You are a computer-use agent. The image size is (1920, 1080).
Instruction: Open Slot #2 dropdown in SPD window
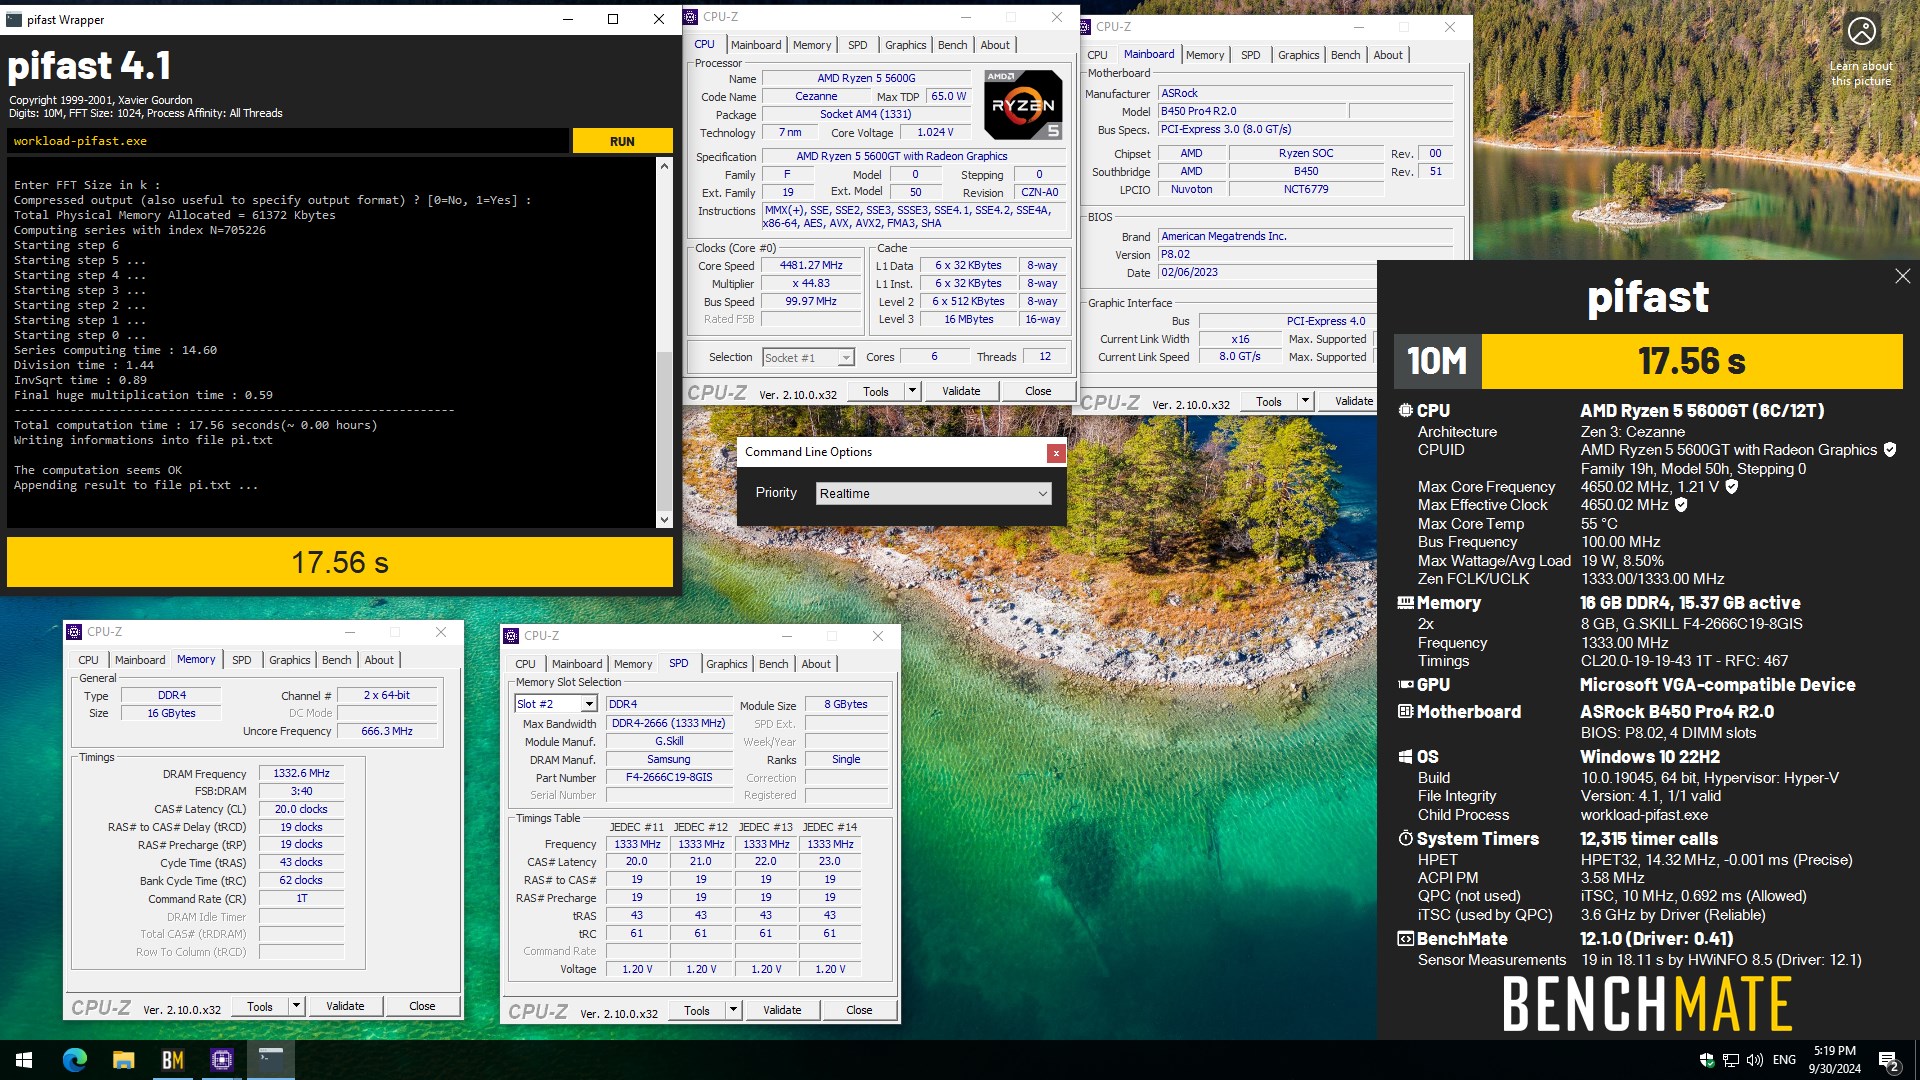coord(556,704)
